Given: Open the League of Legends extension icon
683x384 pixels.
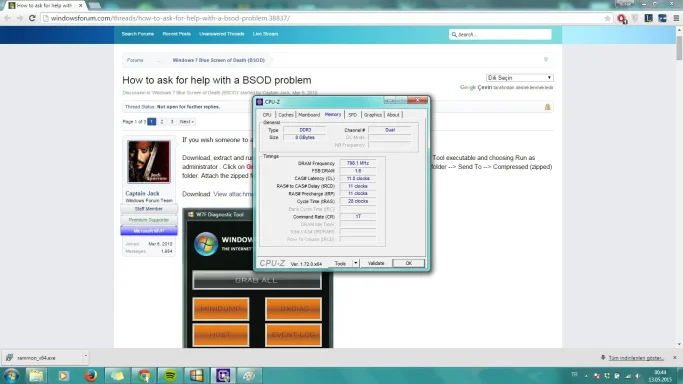Looking at the screenshot, I should pos(649,18).
